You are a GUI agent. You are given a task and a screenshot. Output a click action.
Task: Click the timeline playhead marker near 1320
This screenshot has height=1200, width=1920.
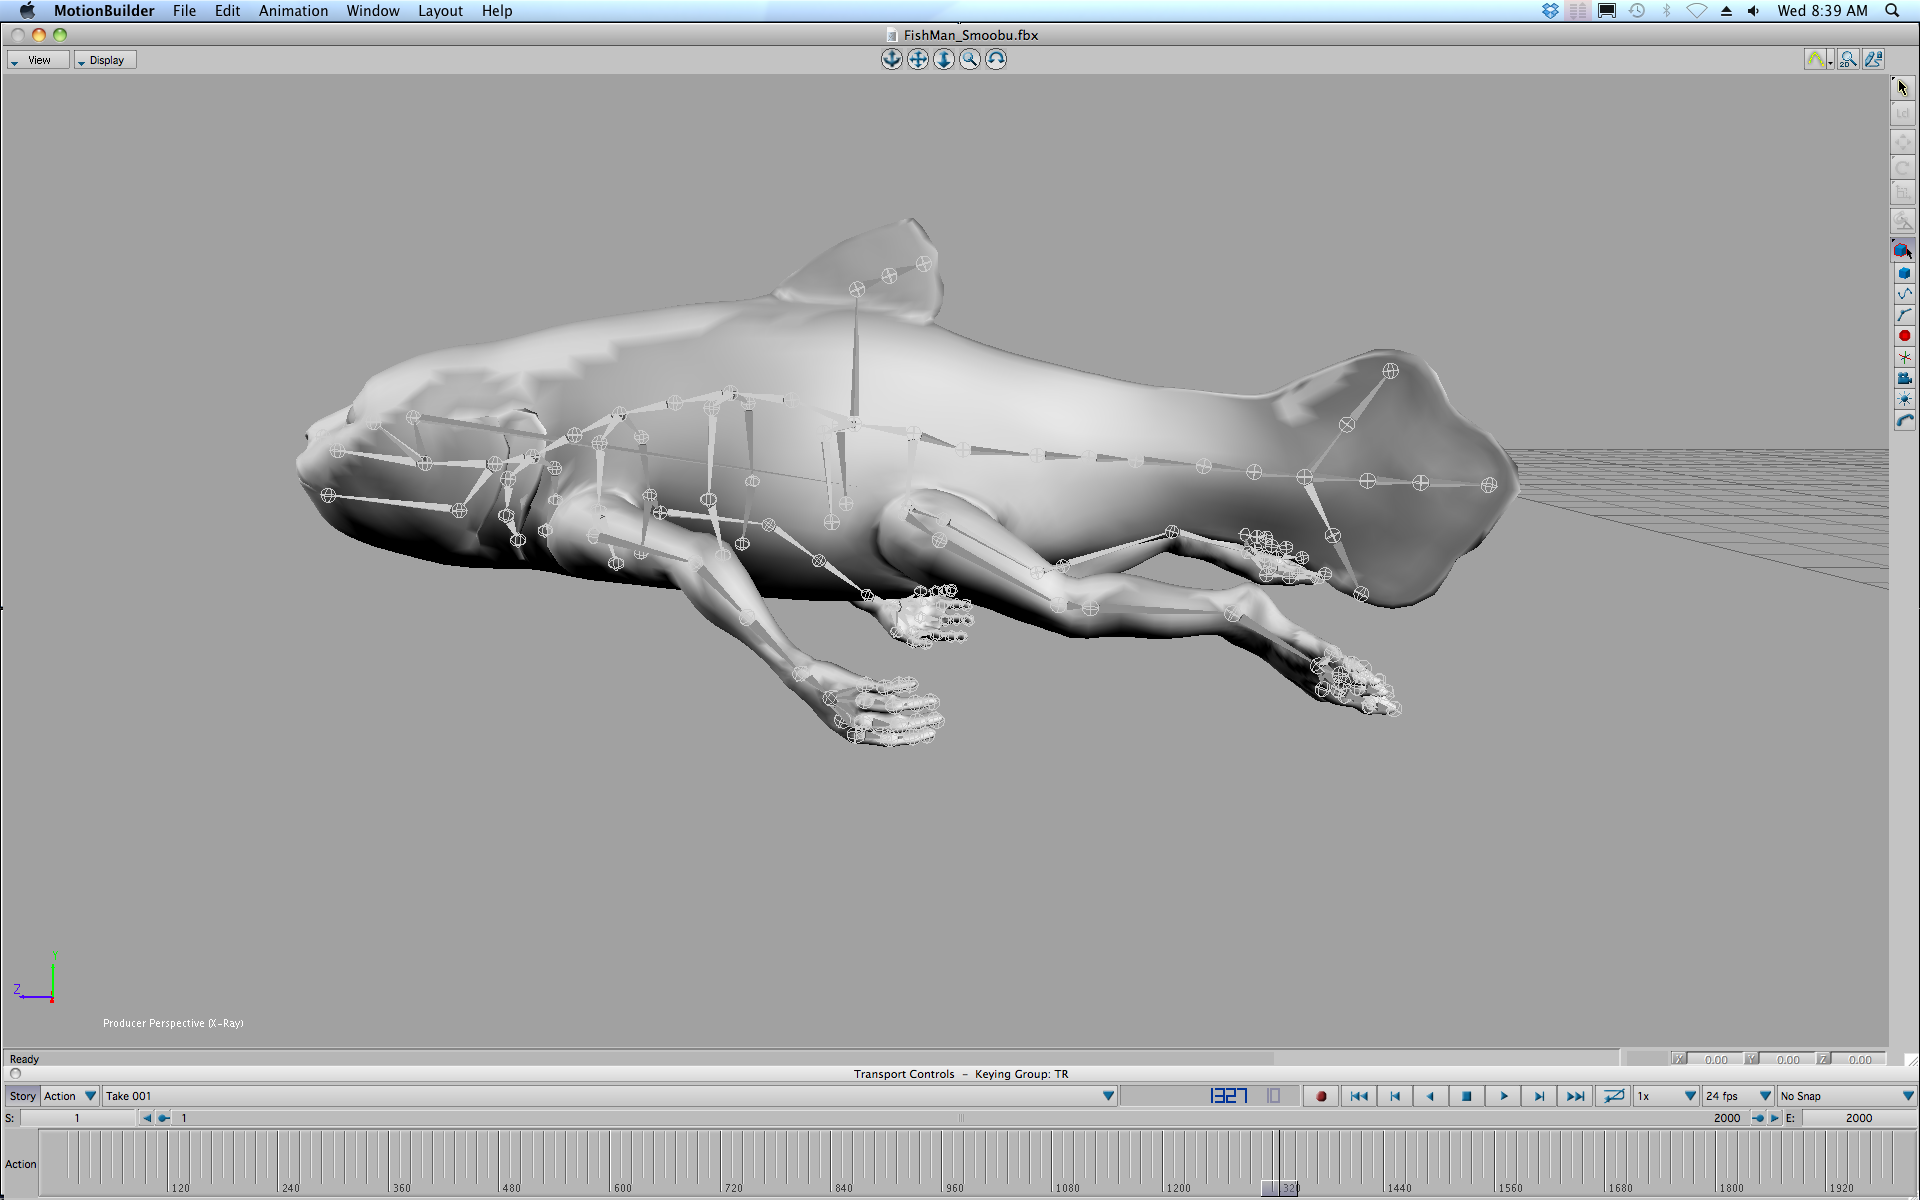[x=1279, y=1187]
